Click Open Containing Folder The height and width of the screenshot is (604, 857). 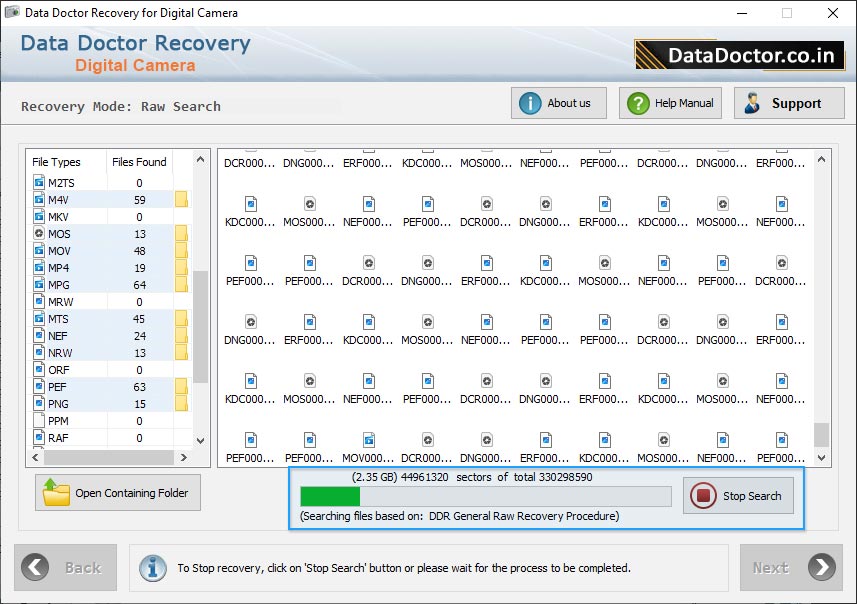118,493
